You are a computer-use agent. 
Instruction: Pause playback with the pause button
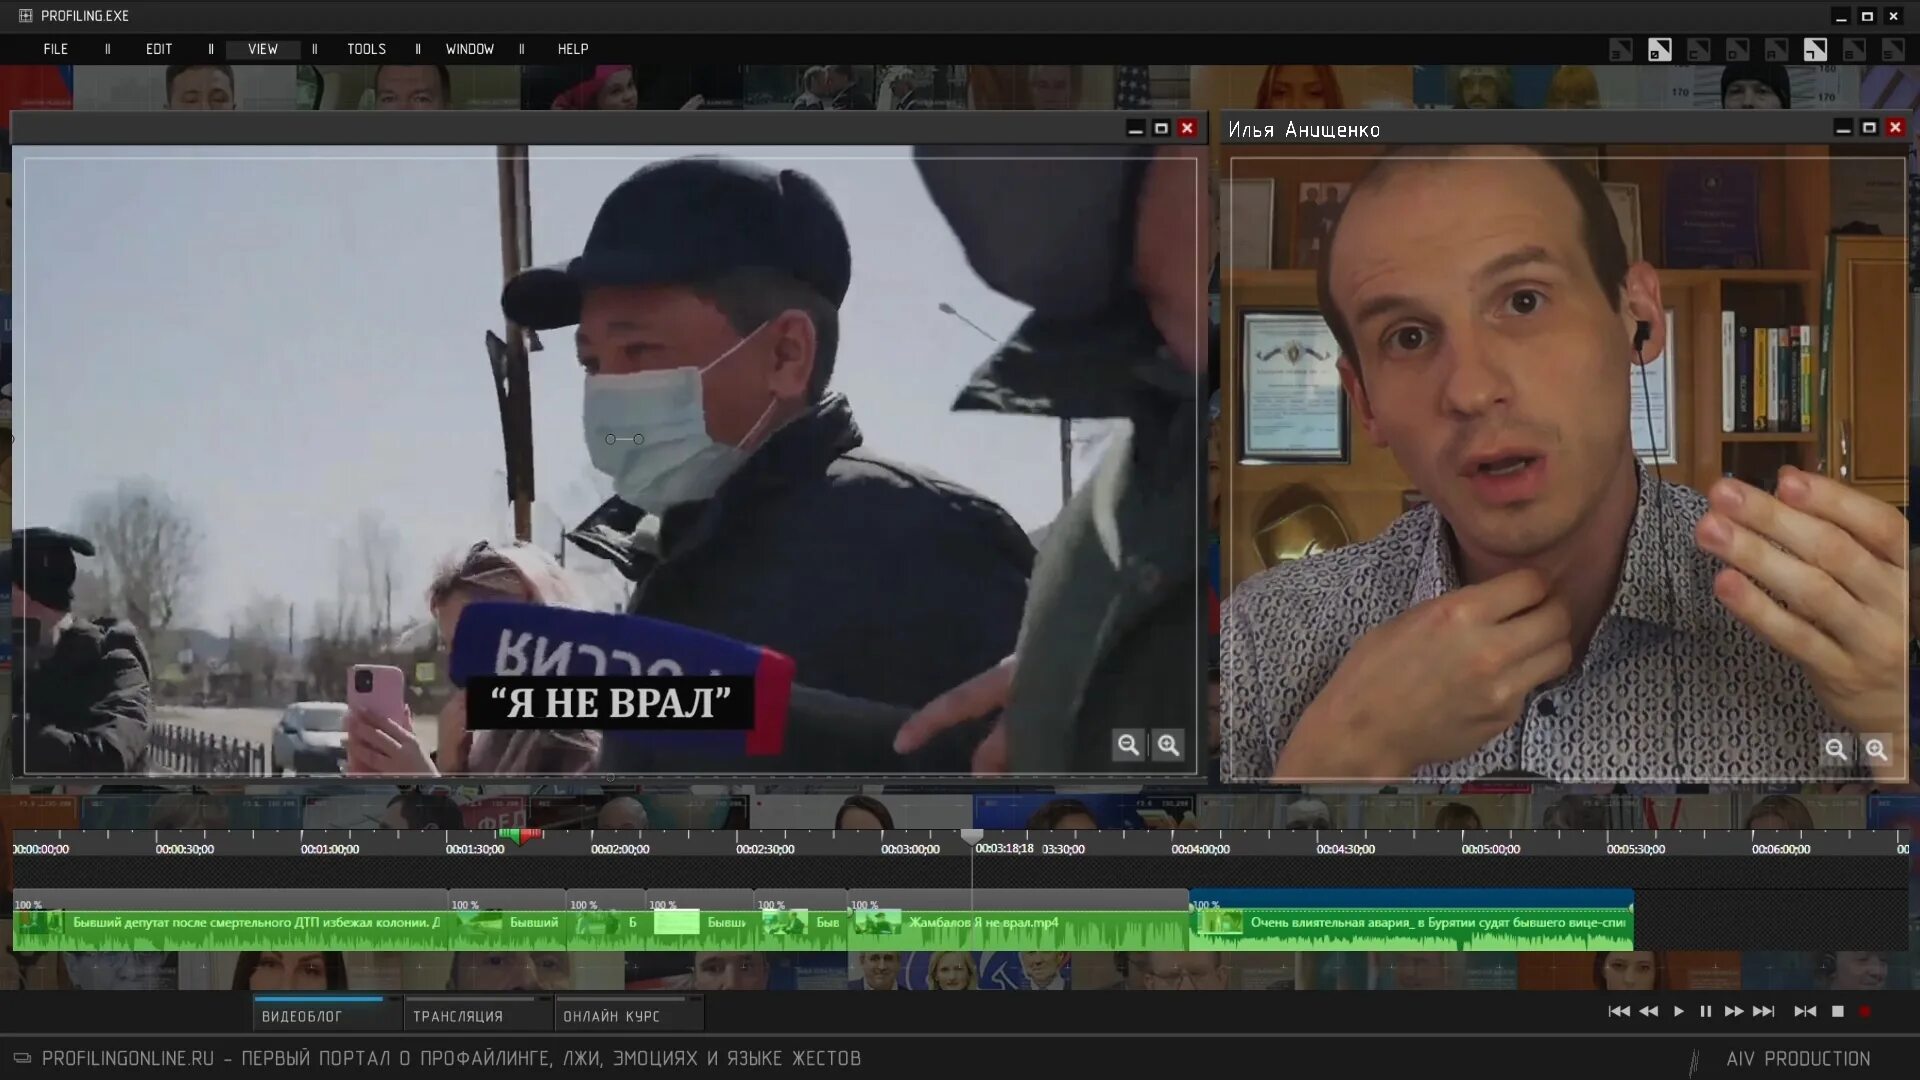click(x=1706, y=1011)
